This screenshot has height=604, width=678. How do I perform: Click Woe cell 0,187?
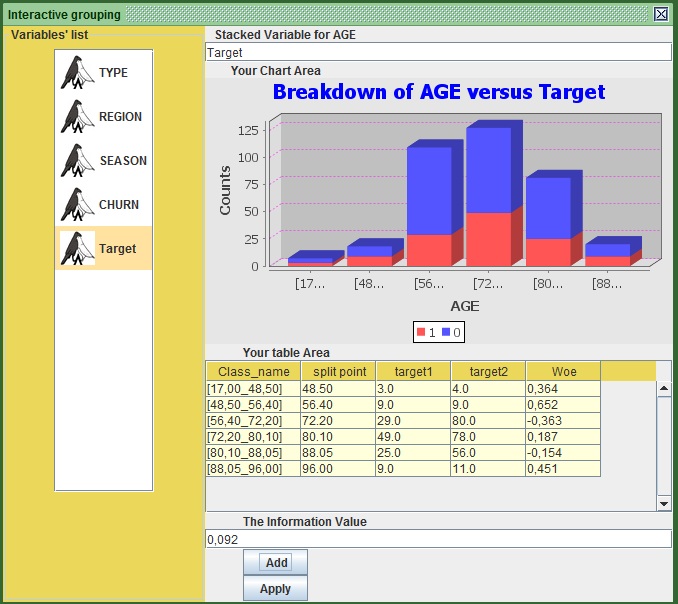(563, 437)
